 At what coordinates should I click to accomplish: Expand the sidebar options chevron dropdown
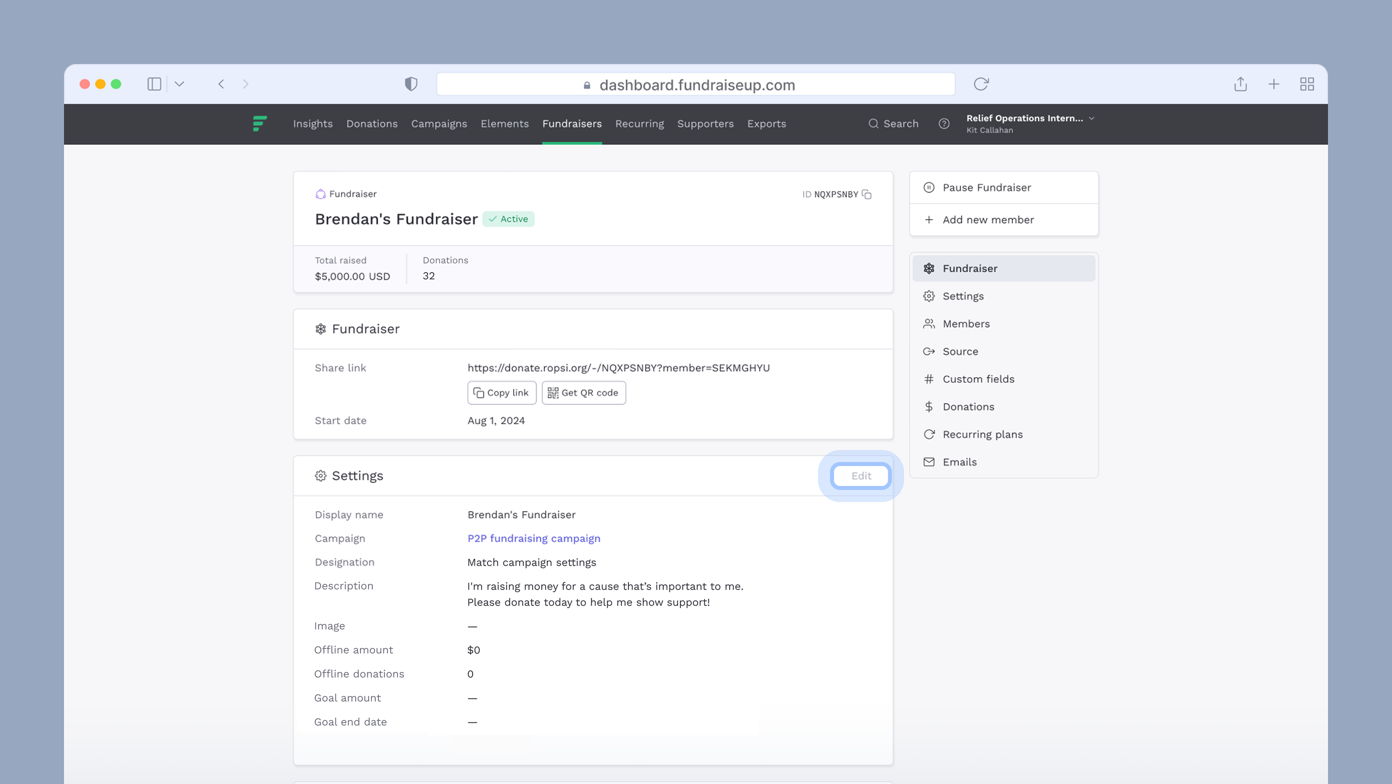[179, 84]
